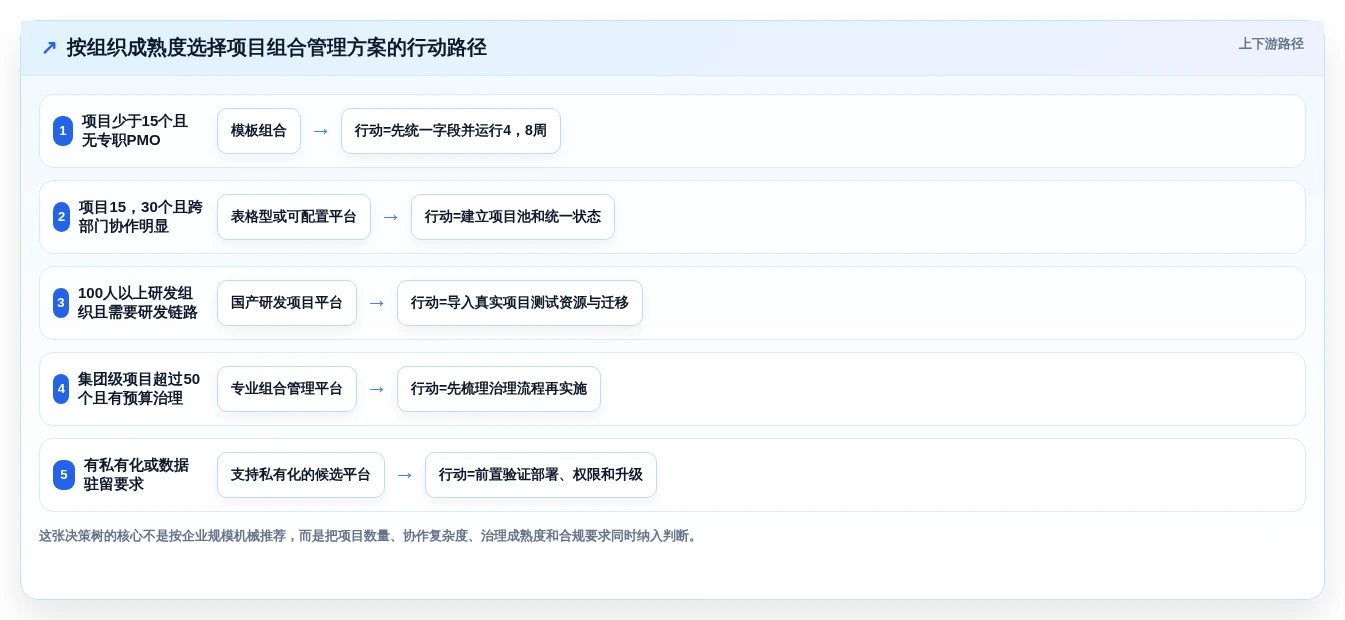
Task: Select the 表格型或可配置平台 box
Action: pyautogui.click(x=294, y=217)
